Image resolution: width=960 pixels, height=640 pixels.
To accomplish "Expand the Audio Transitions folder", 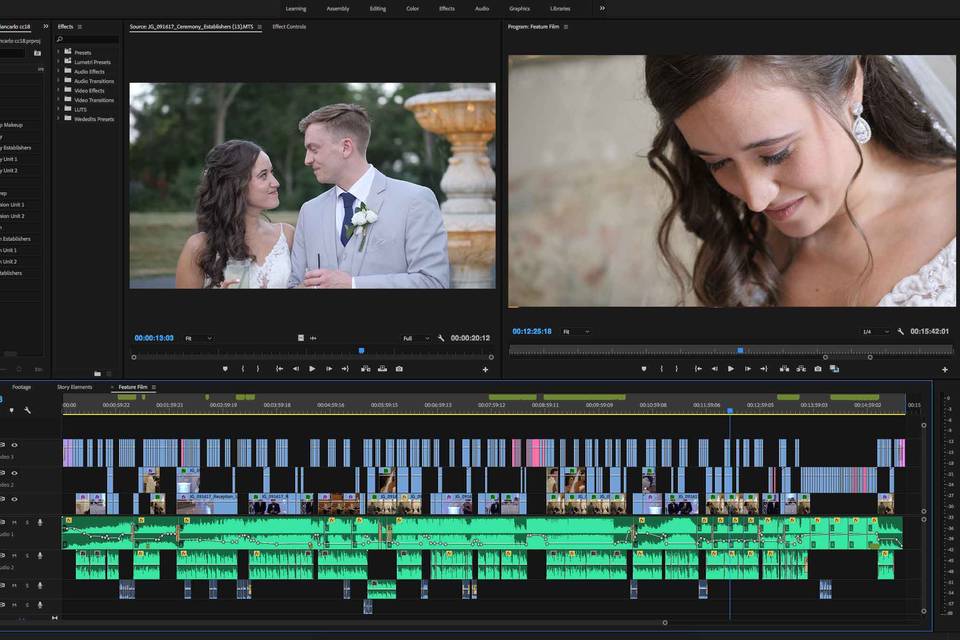I will pos(59,81).
